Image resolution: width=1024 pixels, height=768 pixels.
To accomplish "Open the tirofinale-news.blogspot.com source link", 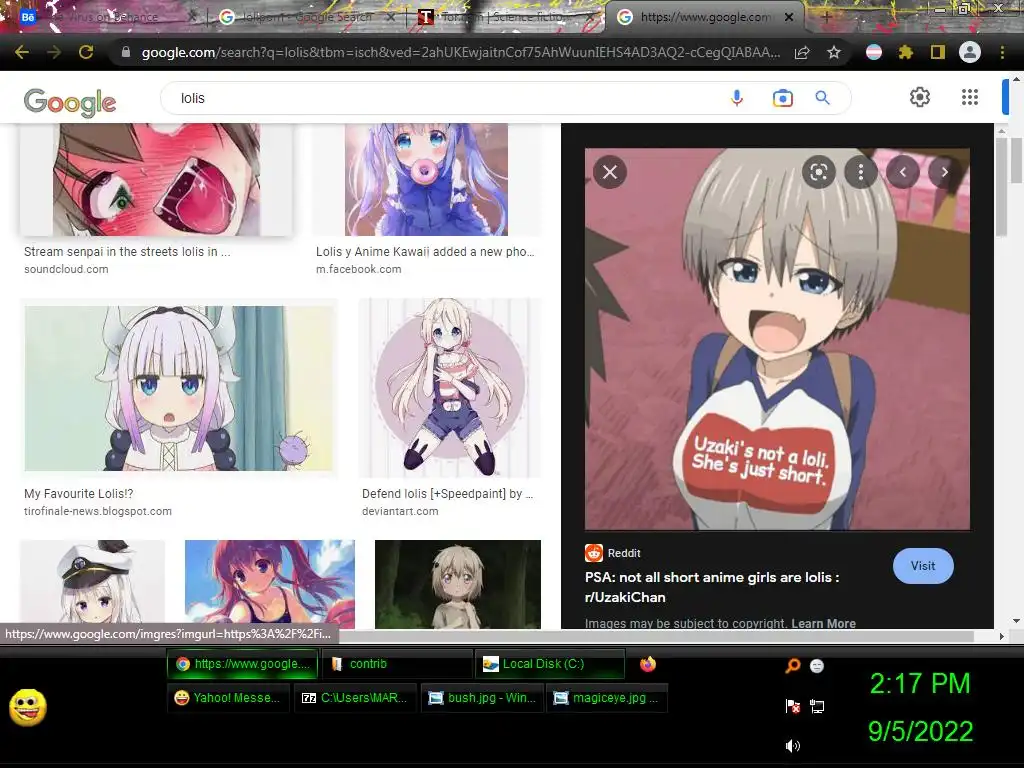I will [98, 511].
